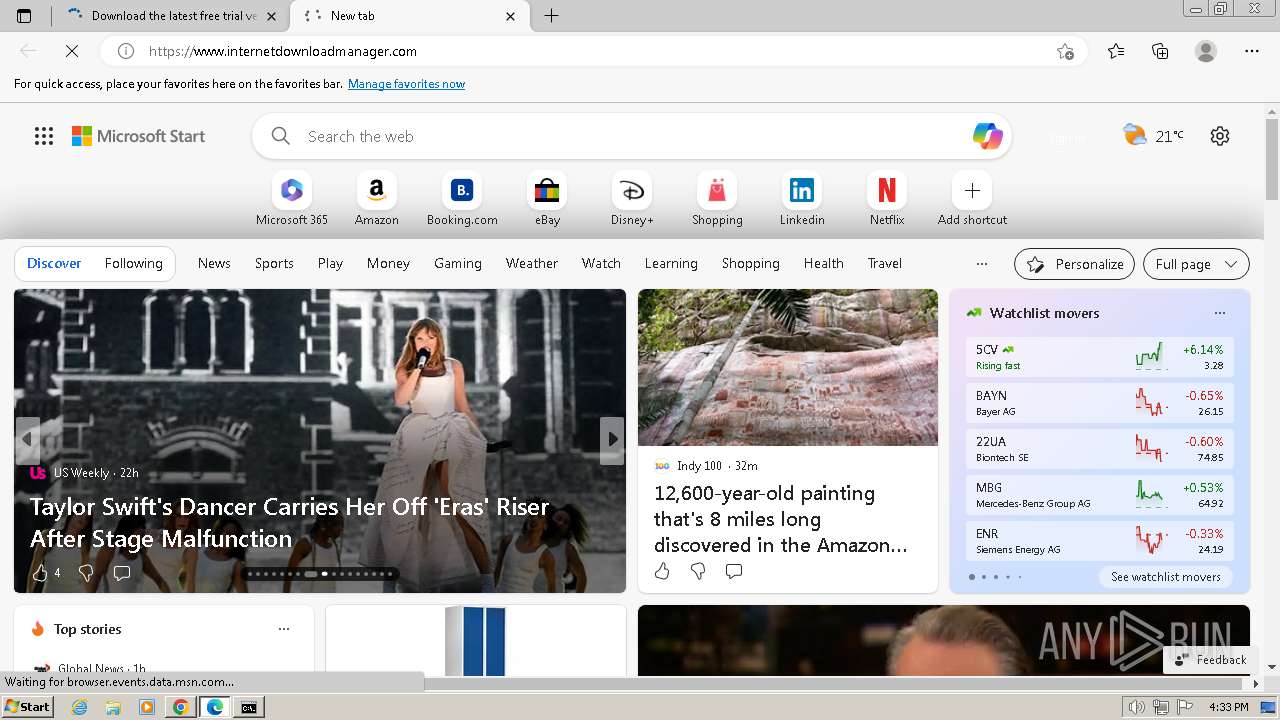Like the 12,600-year-old painting article
The height and width of the screenshot is (720, 1280).
662,571
